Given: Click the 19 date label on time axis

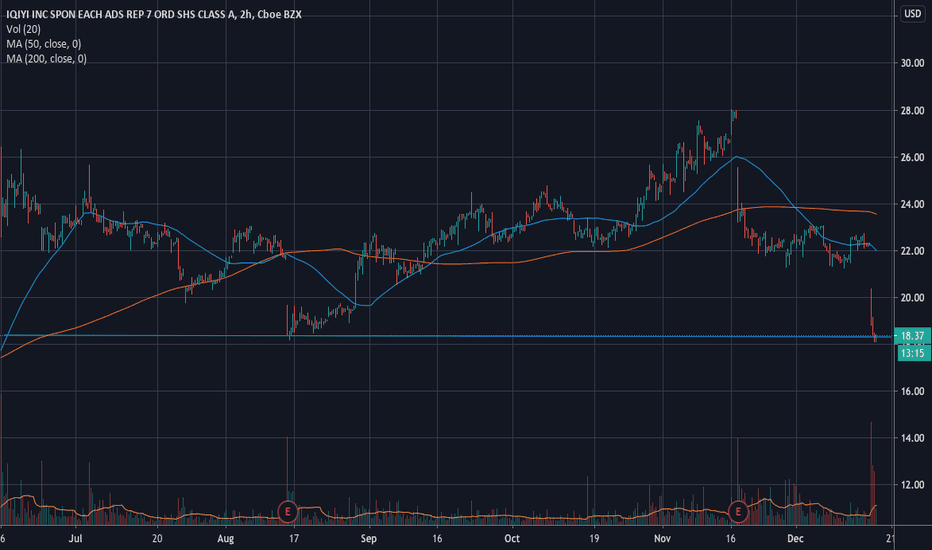Looking at the screenshot, I should [x=594, y=539].
